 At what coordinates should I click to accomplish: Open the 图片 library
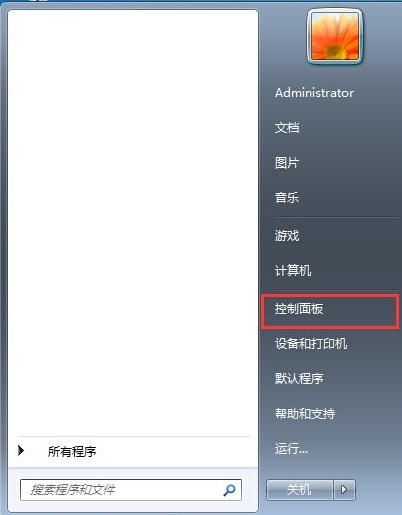click(287, 163)
